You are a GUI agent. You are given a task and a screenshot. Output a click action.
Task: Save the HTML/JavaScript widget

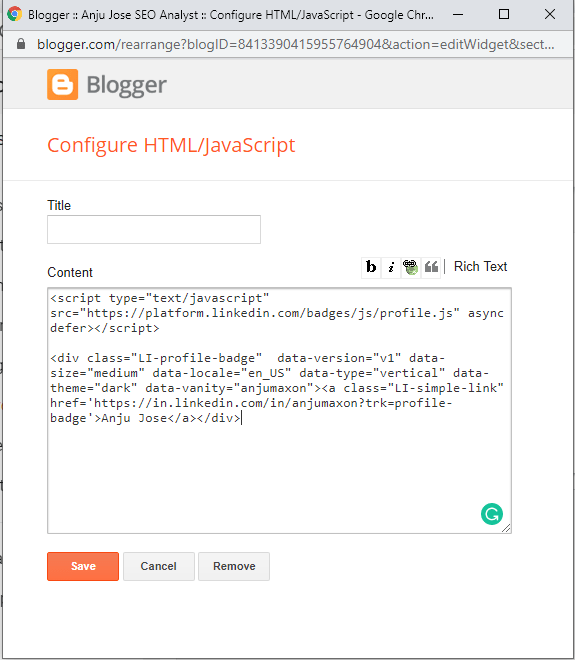point(83,566)
